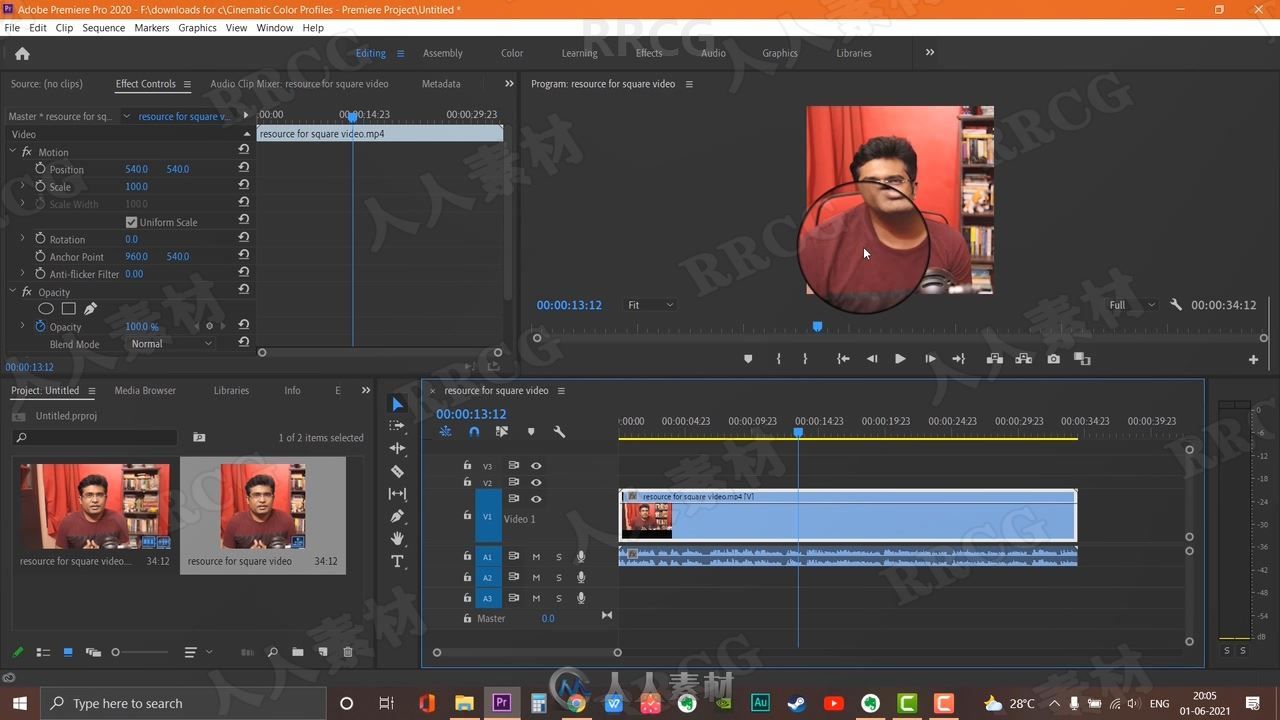Toggle animation stopwatch for Position

(x=40, y=168)
